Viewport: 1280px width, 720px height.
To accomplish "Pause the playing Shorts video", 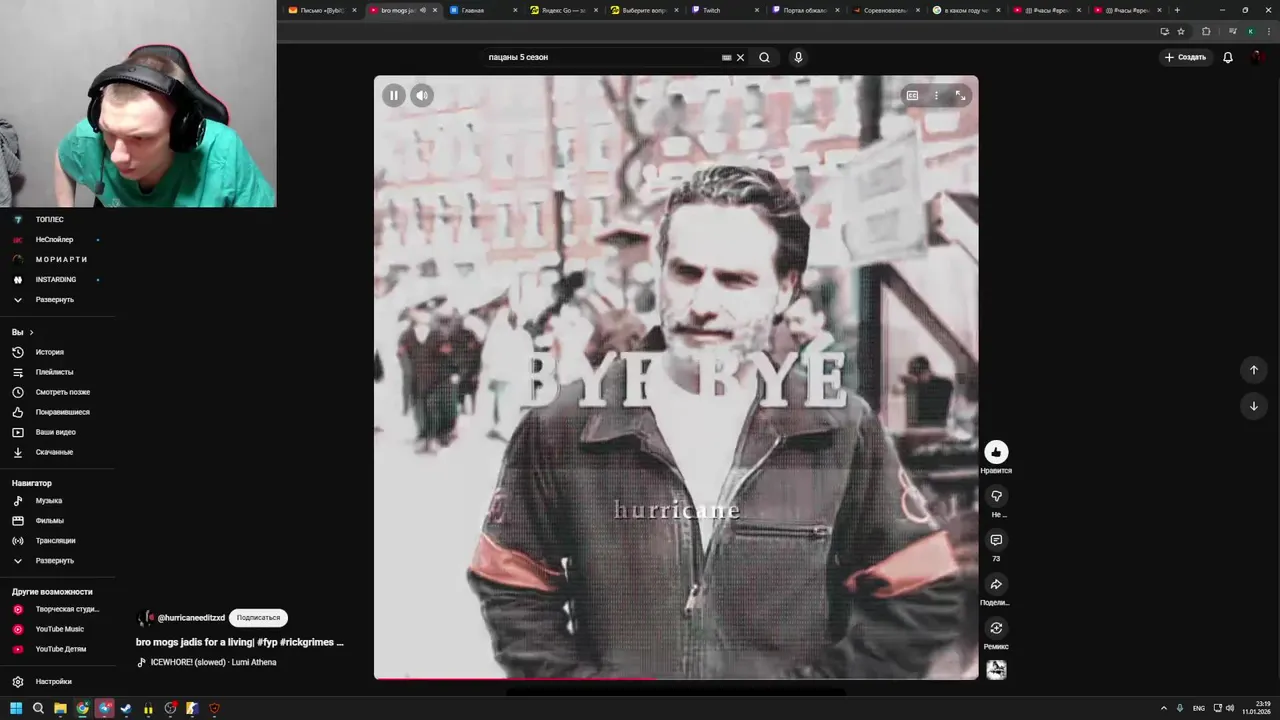I will pyautogui.click(x=394, y=96).
